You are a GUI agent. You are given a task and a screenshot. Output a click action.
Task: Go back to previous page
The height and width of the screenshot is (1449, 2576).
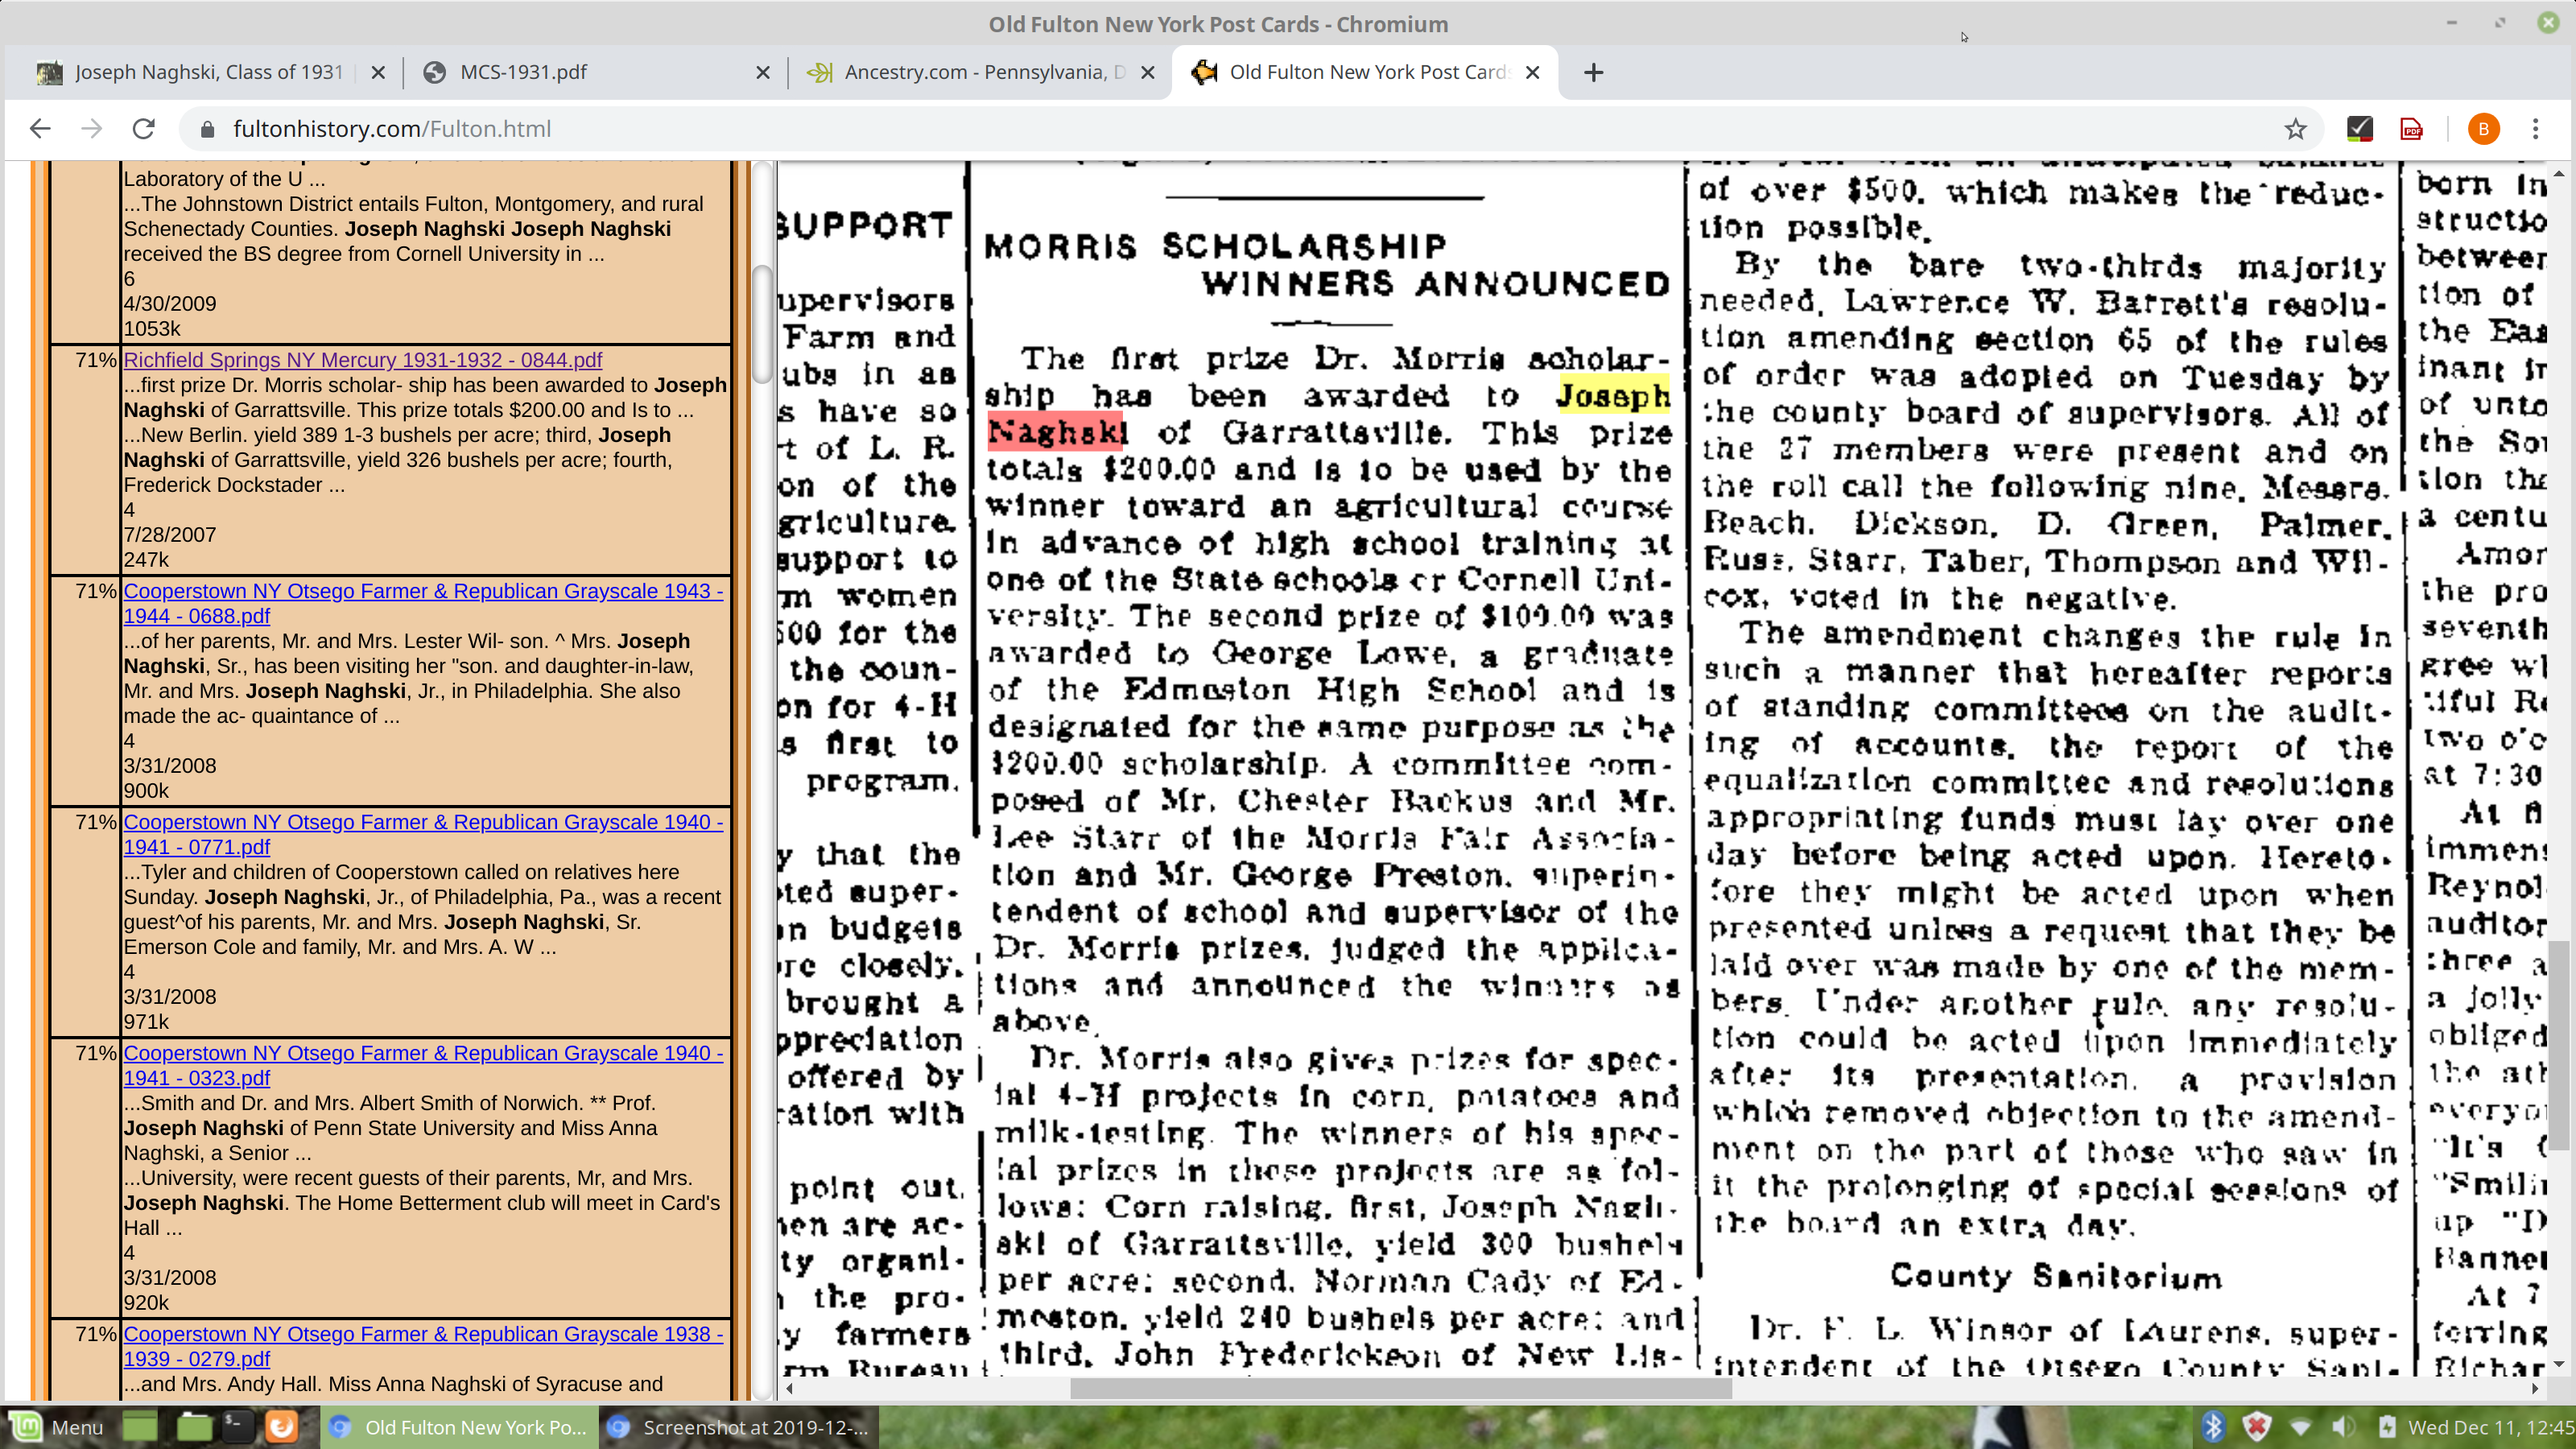[x=40, y=129]
